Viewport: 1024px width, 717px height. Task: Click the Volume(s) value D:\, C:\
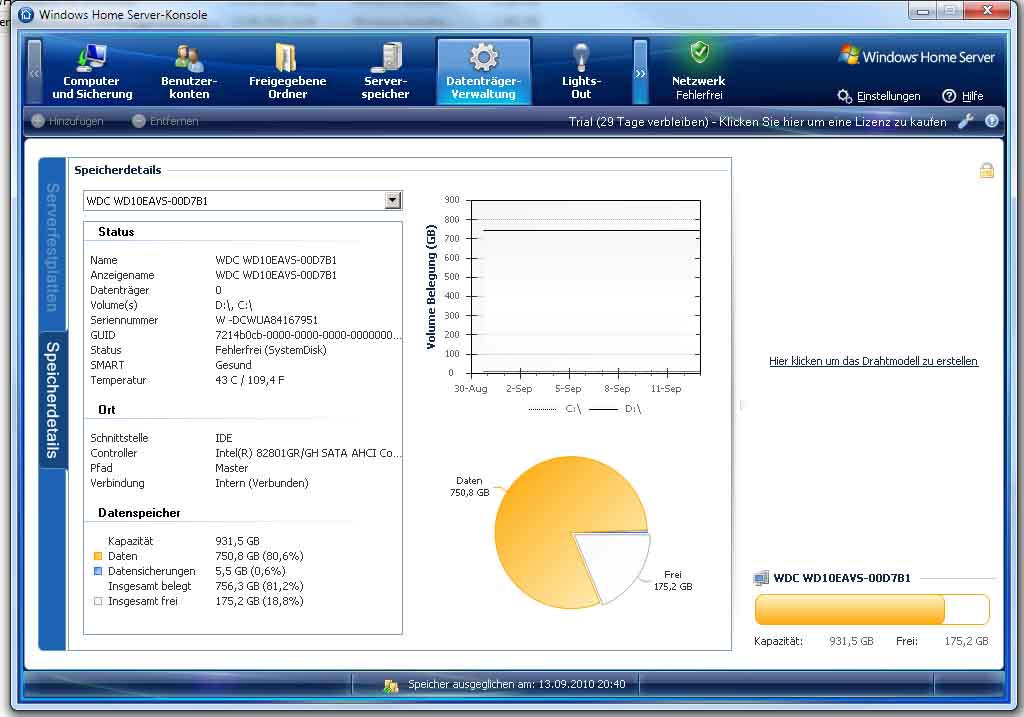(234, 305)
